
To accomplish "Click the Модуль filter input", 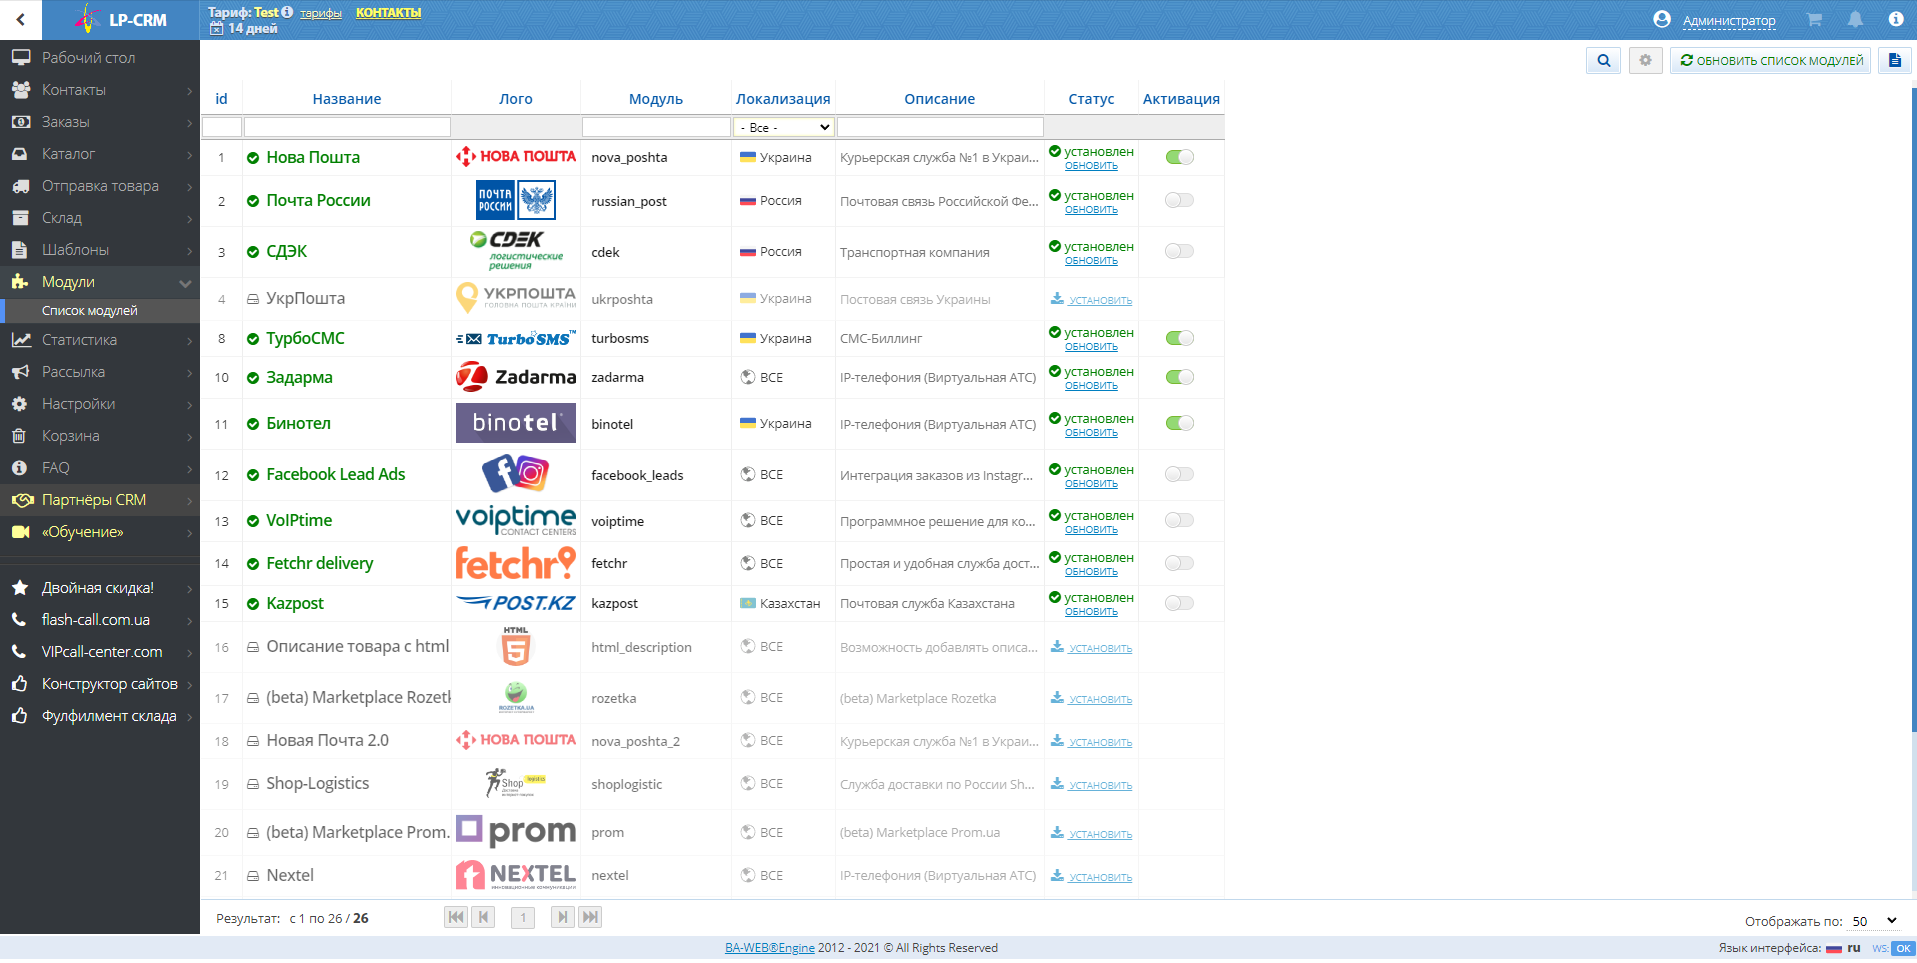I will [656, 127].
